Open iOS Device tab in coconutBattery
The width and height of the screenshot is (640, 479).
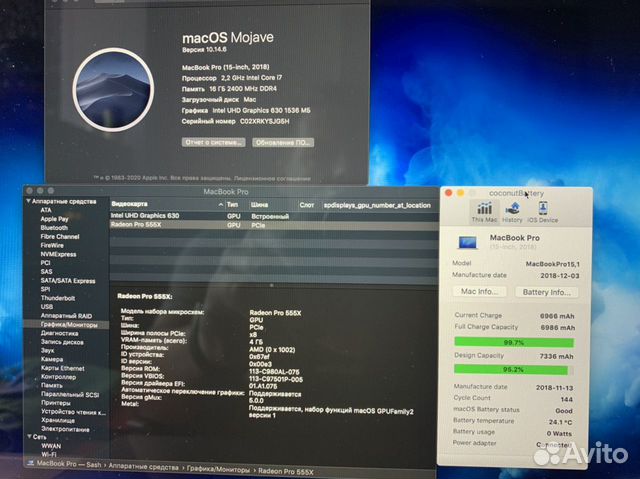pos(542,212)
